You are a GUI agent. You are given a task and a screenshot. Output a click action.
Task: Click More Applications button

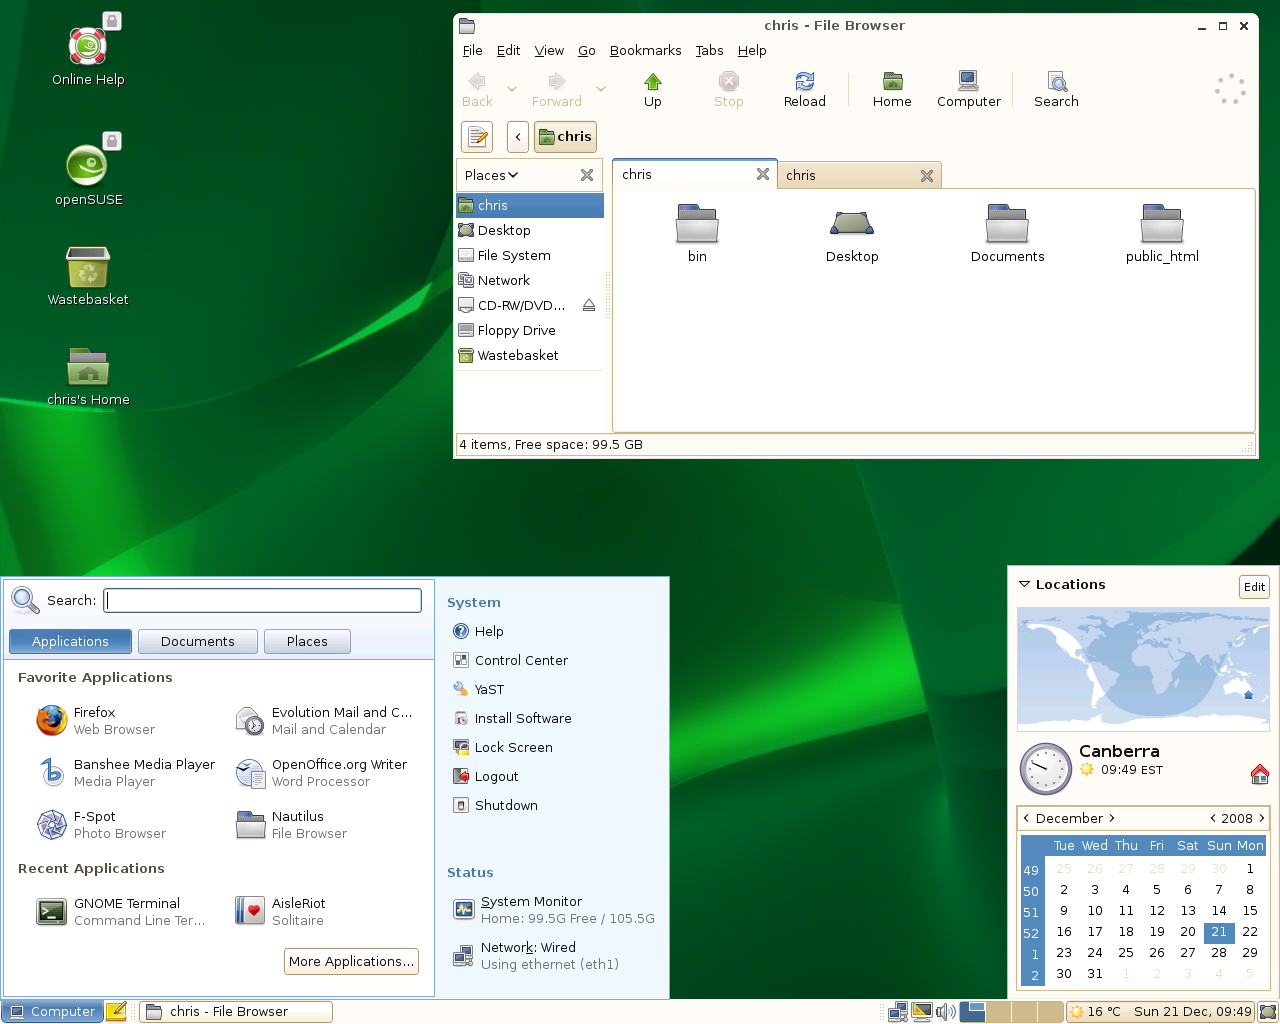[351, 961]
